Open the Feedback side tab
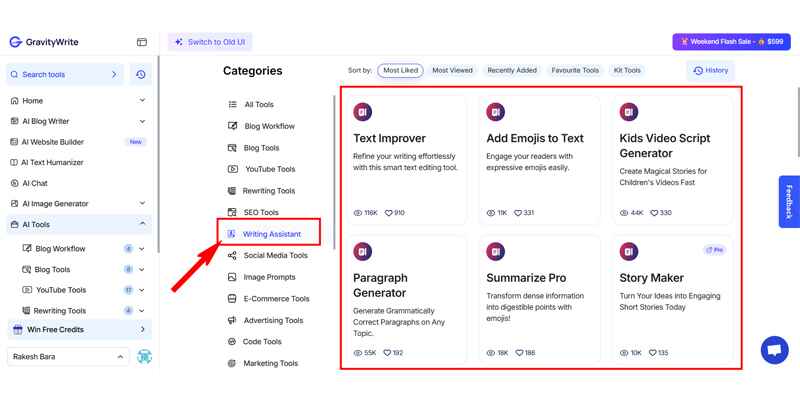Screen dimensions: 800x400 [x=789, y=202]
